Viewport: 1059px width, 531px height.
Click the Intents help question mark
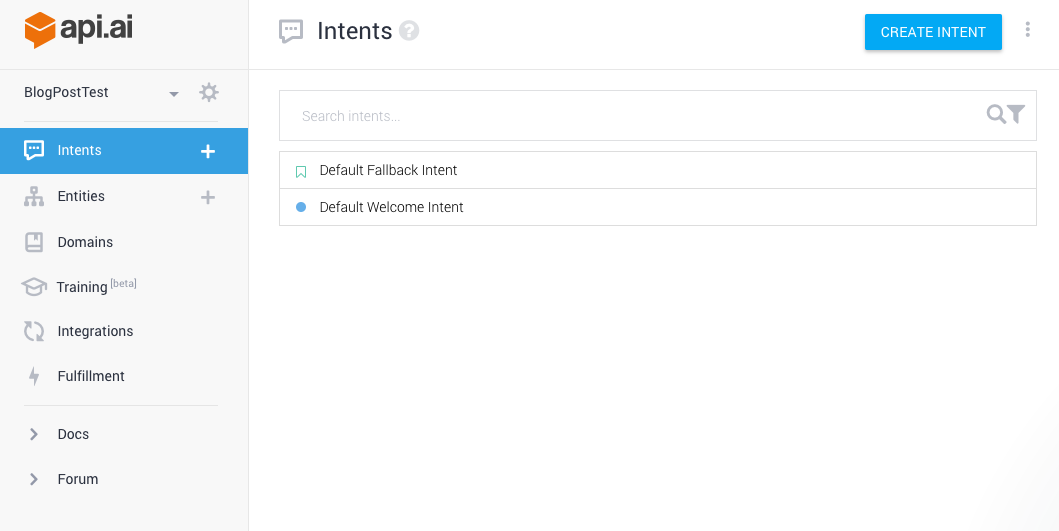pyautogui.click(x=409, y=31)
